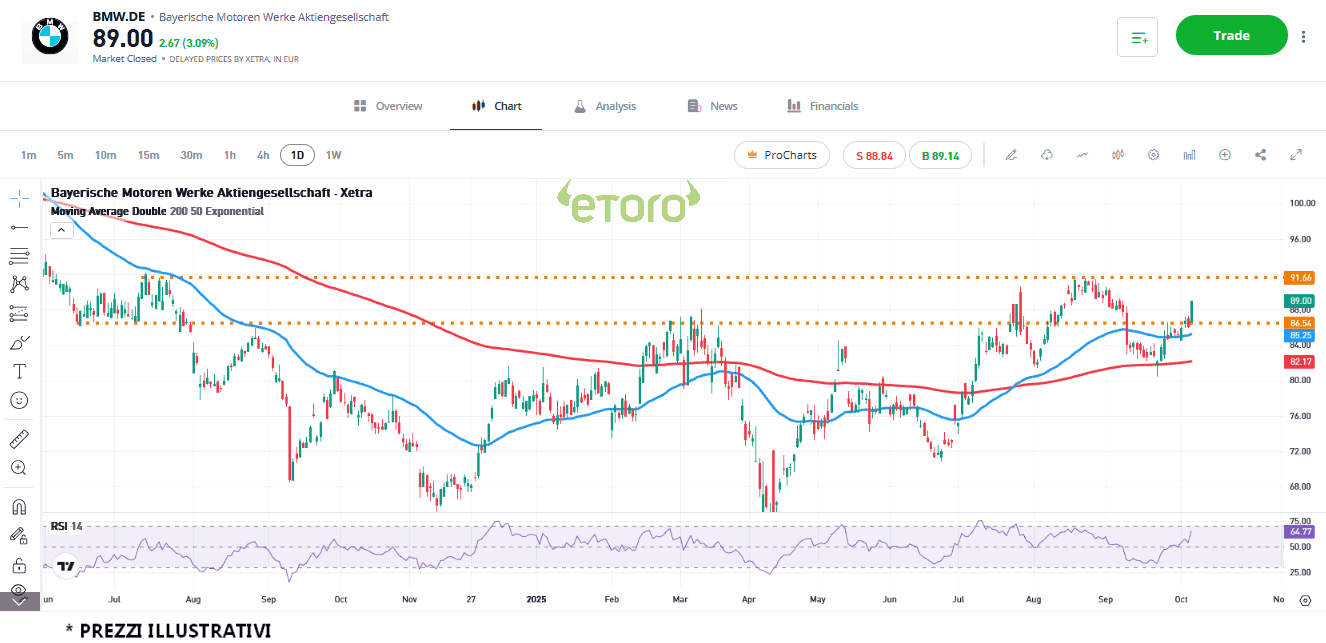Image resolution: width=1326 pixels, height=643 pixels.
Task: Expand chart to fullscreen
Action: 1296,155
